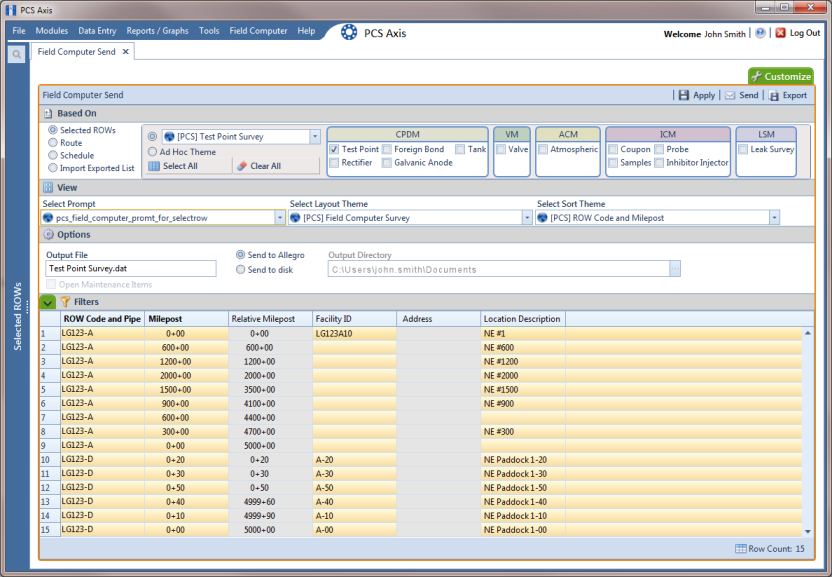Viewport: 832px width, 577px height.
Task: Click the Customize wrench icon
Action: 757,76
